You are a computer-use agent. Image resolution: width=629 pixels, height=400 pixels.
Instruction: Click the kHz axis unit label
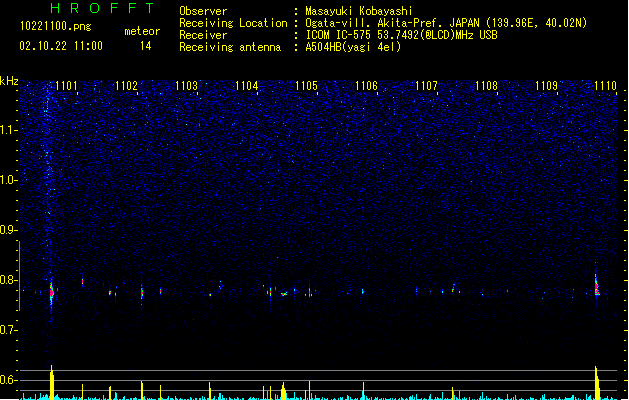[9, 81]
